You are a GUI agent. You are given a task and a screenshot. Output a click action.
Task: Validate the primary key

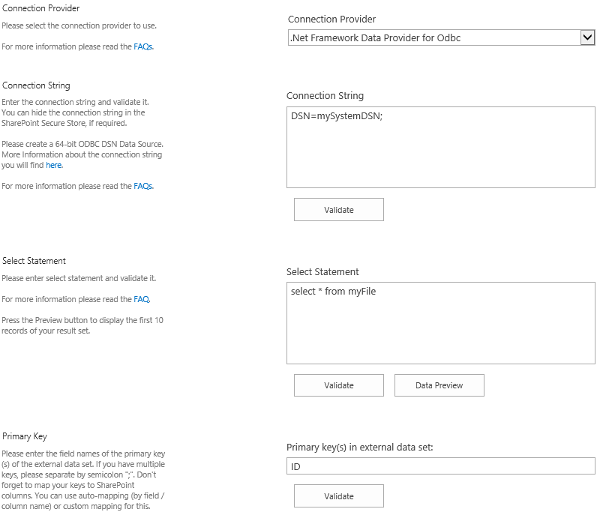(x=338, y=496)
